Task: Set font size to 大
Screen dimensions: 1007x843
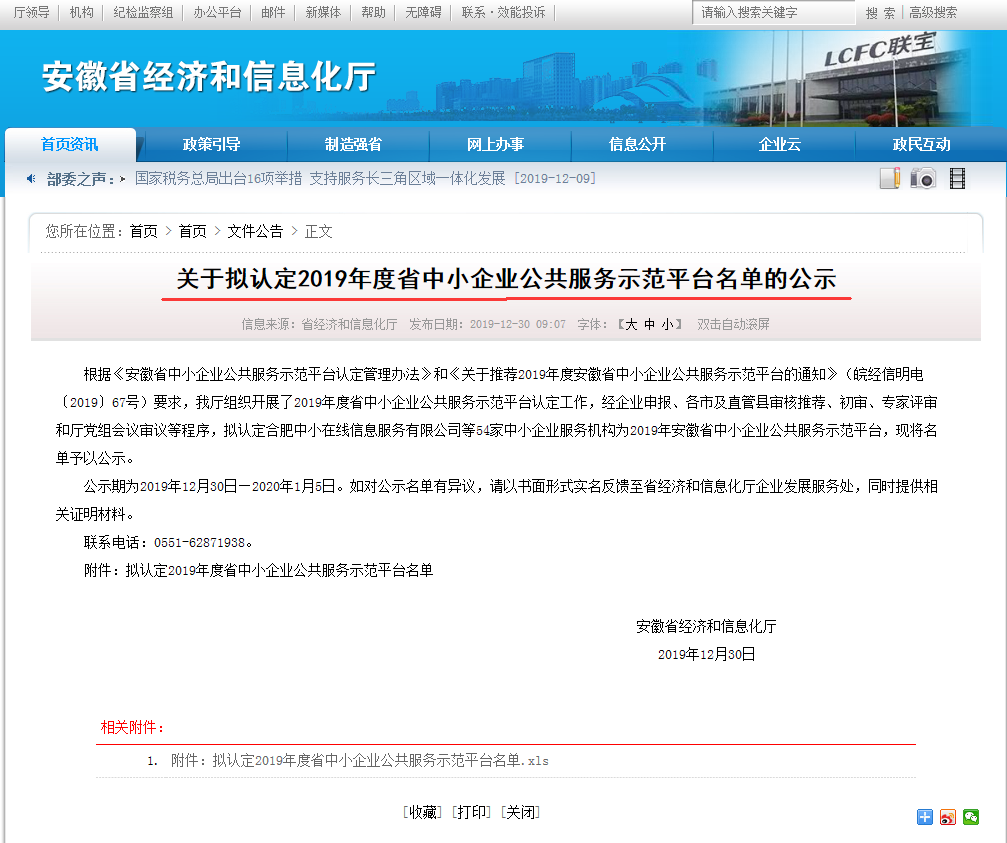Action: tap(631, 325)
